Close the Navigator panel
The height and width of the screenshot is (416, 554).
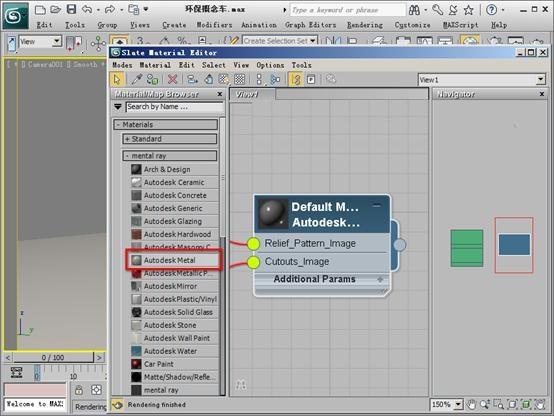click(x=542, y=94)
